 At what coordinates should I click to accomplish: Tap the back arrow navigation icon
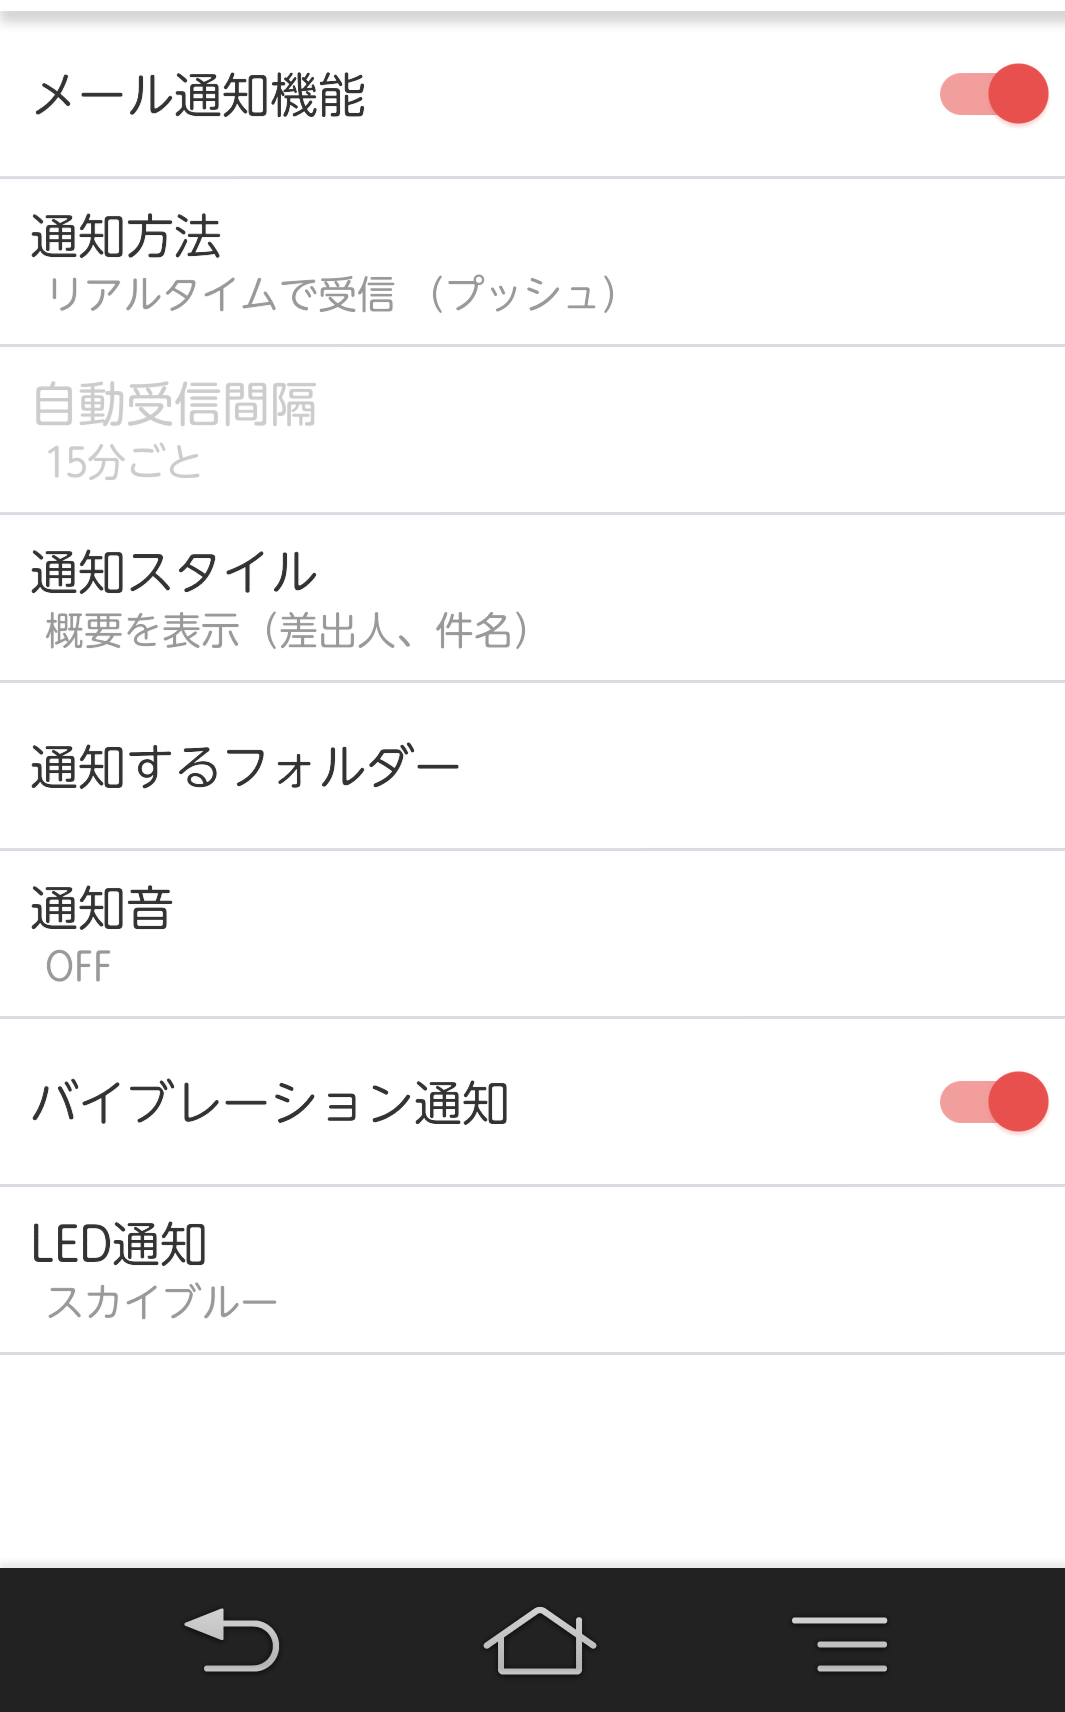coord(232,1640)
